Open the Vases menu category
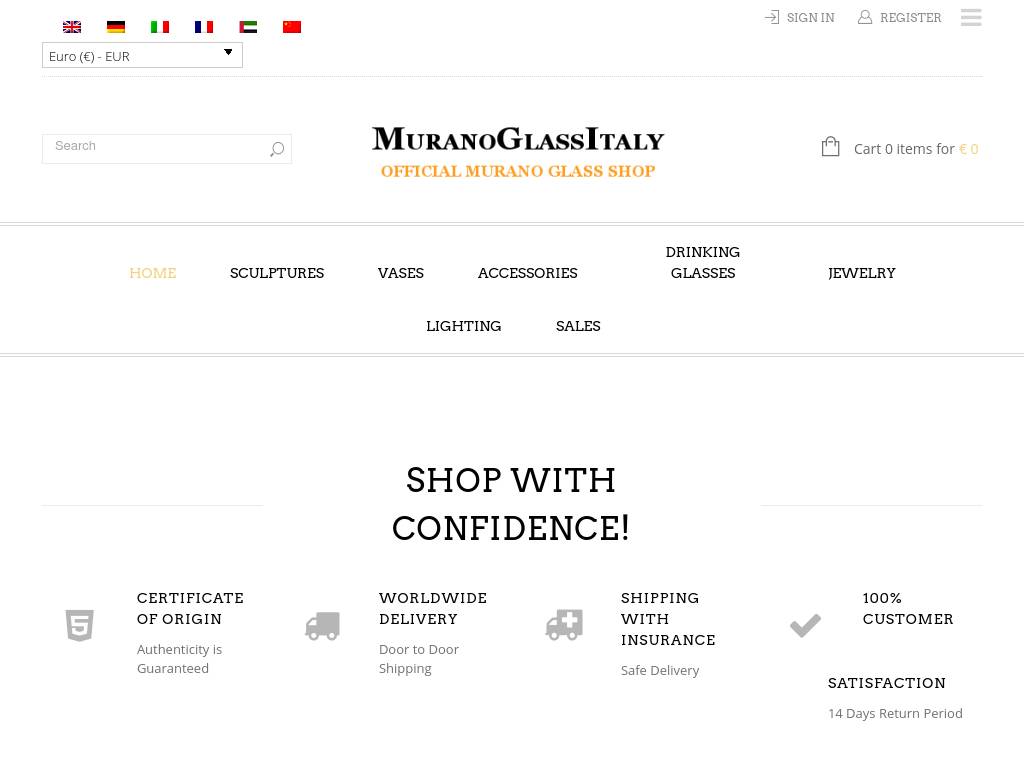This screenshot has height=768, width=1024. coord(401,273)
